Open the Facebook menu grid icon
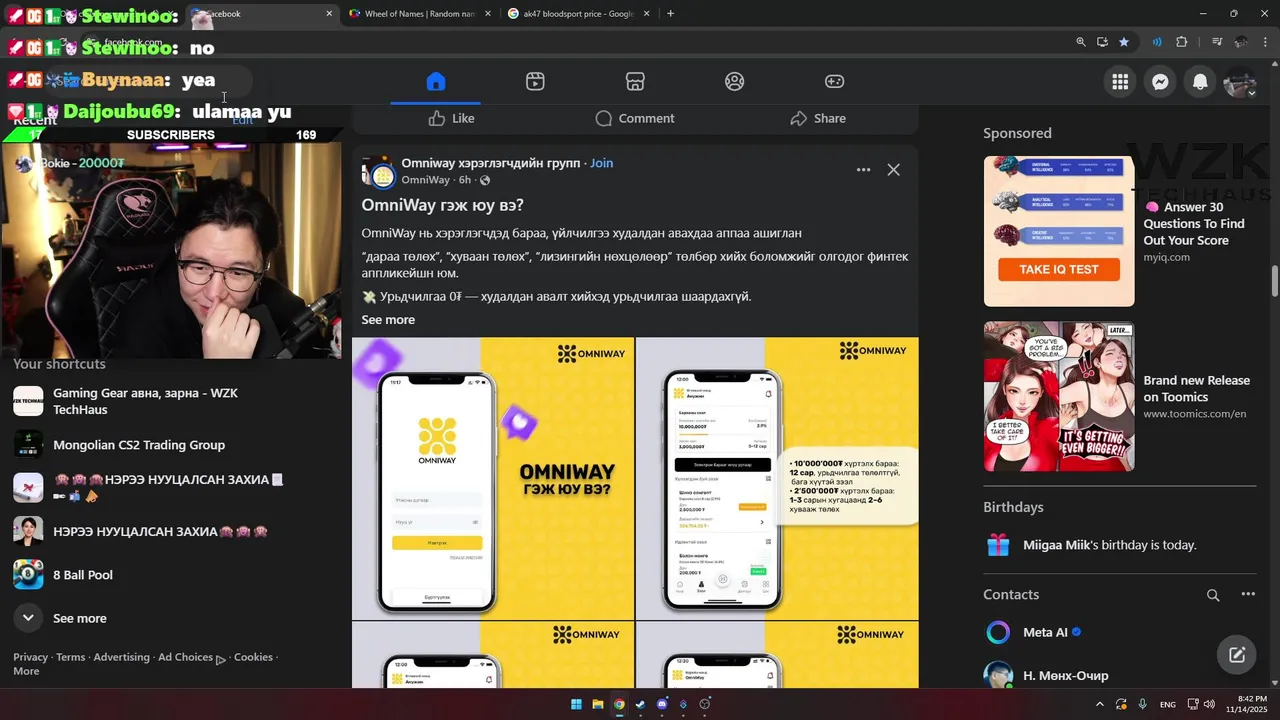This screenshot has width=1280, height=720. click(1120, 82)
